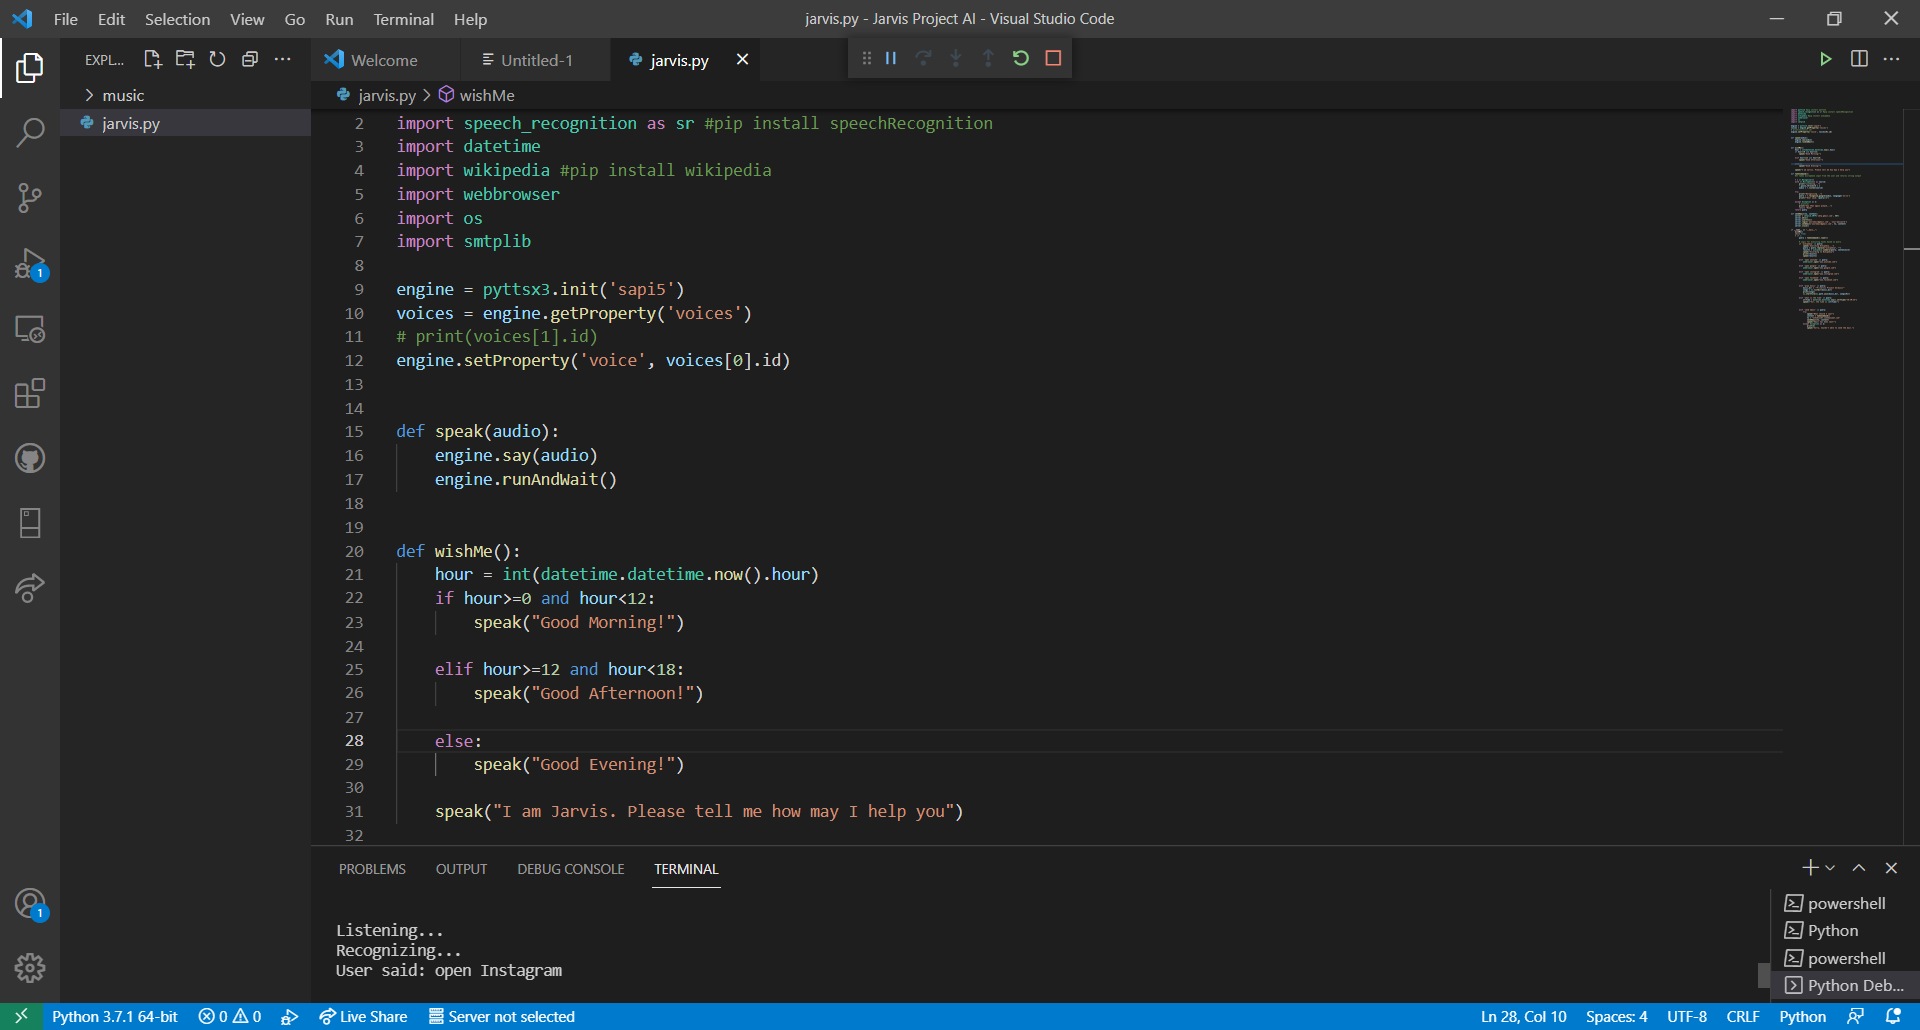
Task: Open the Split Editor icon
Action: (x=1860, y=58)
